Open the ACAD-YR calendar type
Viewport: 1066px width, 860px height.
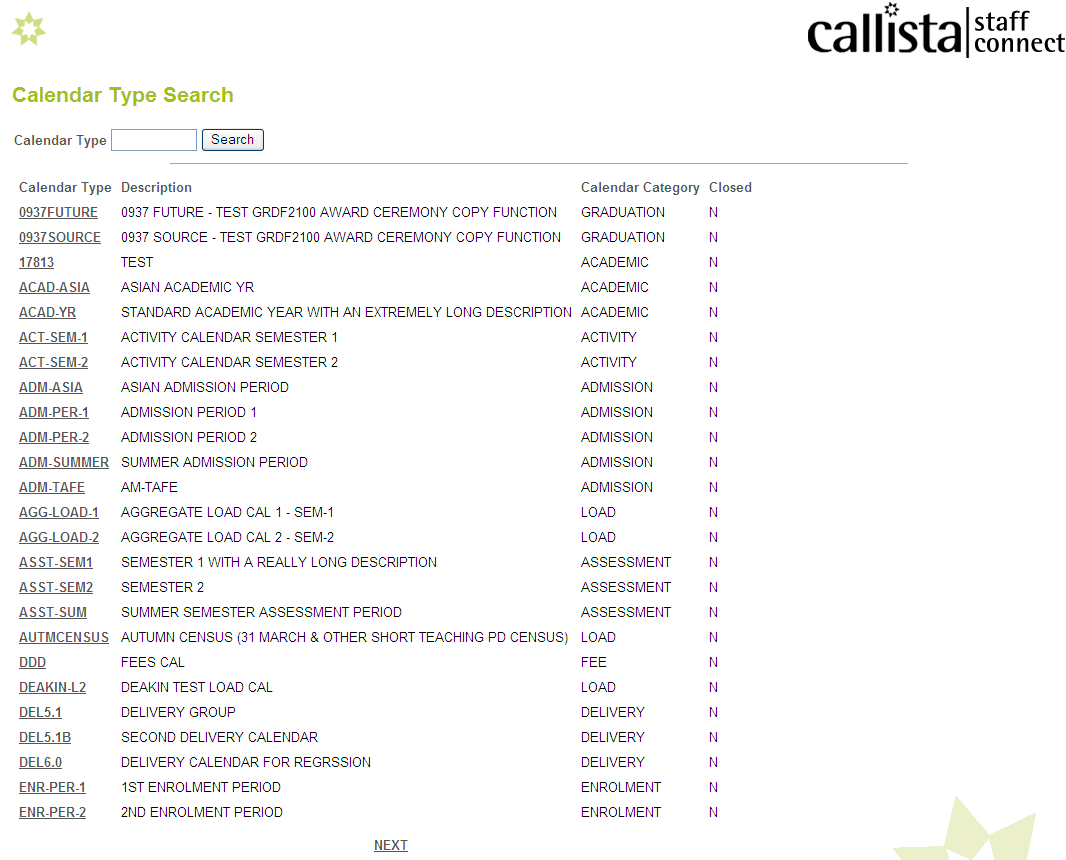[47, 312]
